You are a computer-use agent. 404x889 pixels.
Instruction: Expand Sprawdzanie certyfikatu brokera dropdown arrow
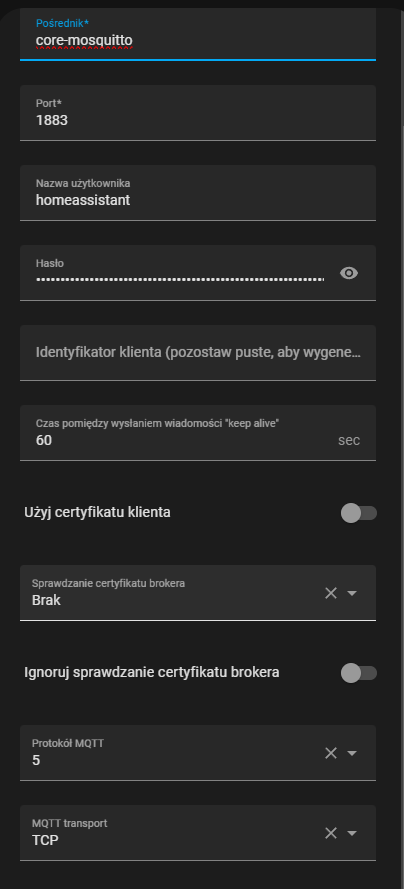point(352,593)
